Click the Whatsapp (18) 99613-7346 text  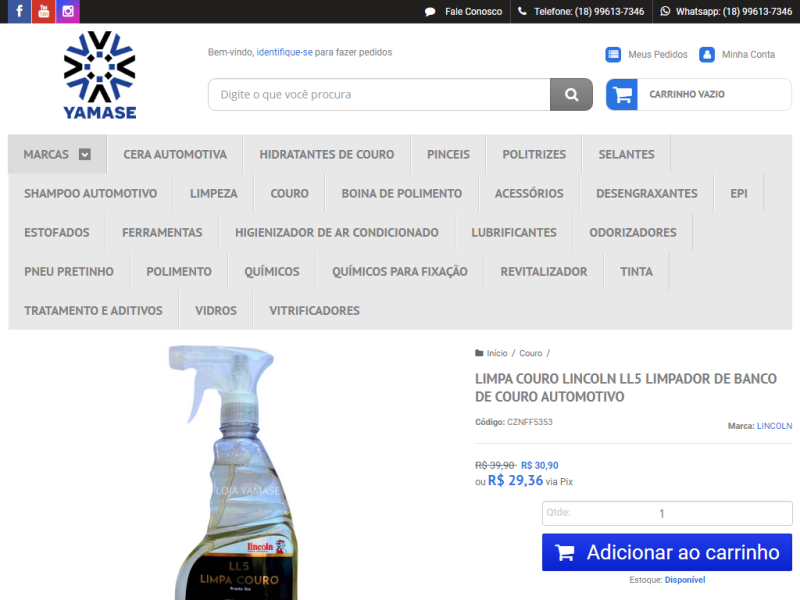click(734, 12)
